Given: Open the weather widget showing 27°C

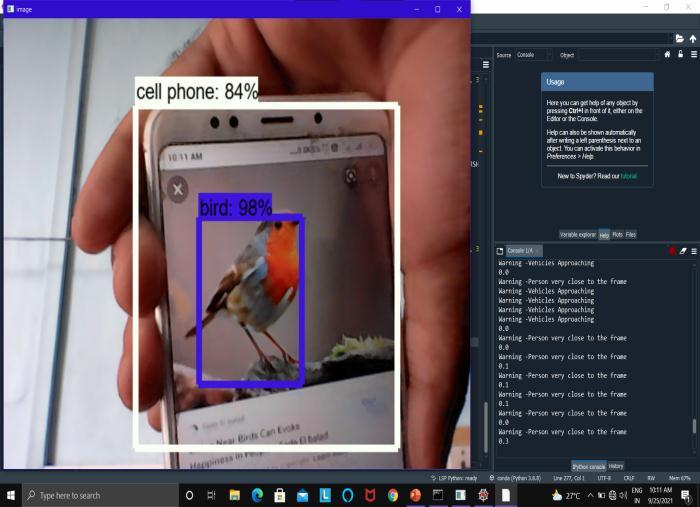Looking at the screenshot, I should [x=566, y=495].
